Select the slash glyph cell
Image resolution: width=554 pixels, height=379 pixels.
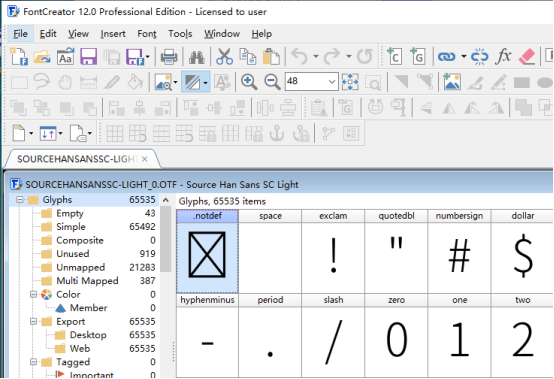333,336
